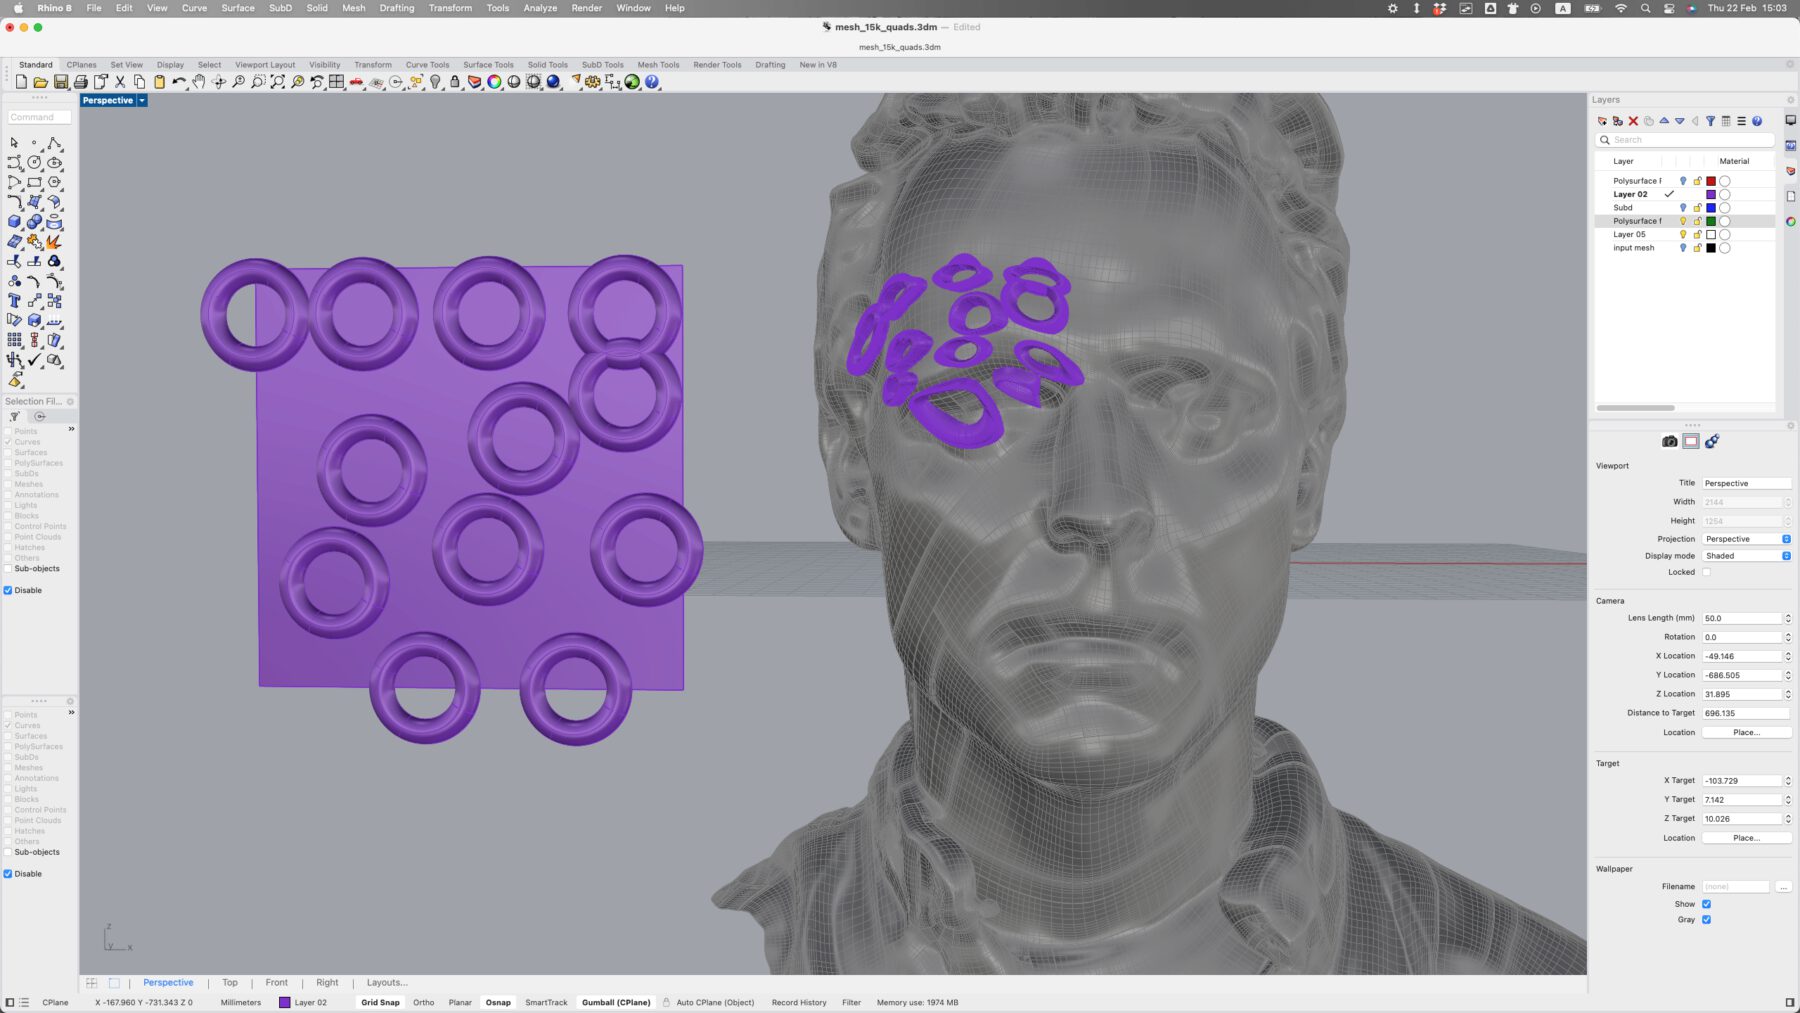Viewport: 1800px width, 1013px height.
Task: Click the lightbulb Hide objects icon
Action: (435, 82)
